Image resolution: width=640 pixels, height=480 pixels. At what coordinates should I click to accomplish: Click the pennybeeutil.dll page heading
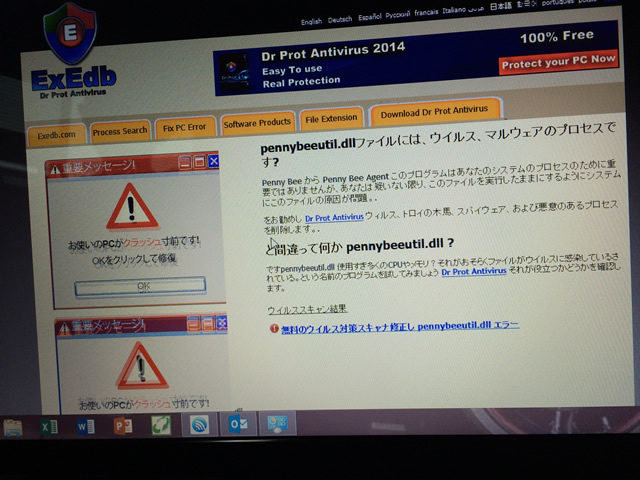(438, 143)
